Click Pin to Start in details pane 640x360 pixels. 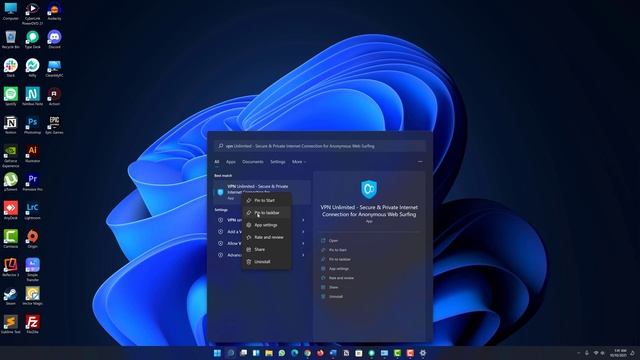coord(338,250)
